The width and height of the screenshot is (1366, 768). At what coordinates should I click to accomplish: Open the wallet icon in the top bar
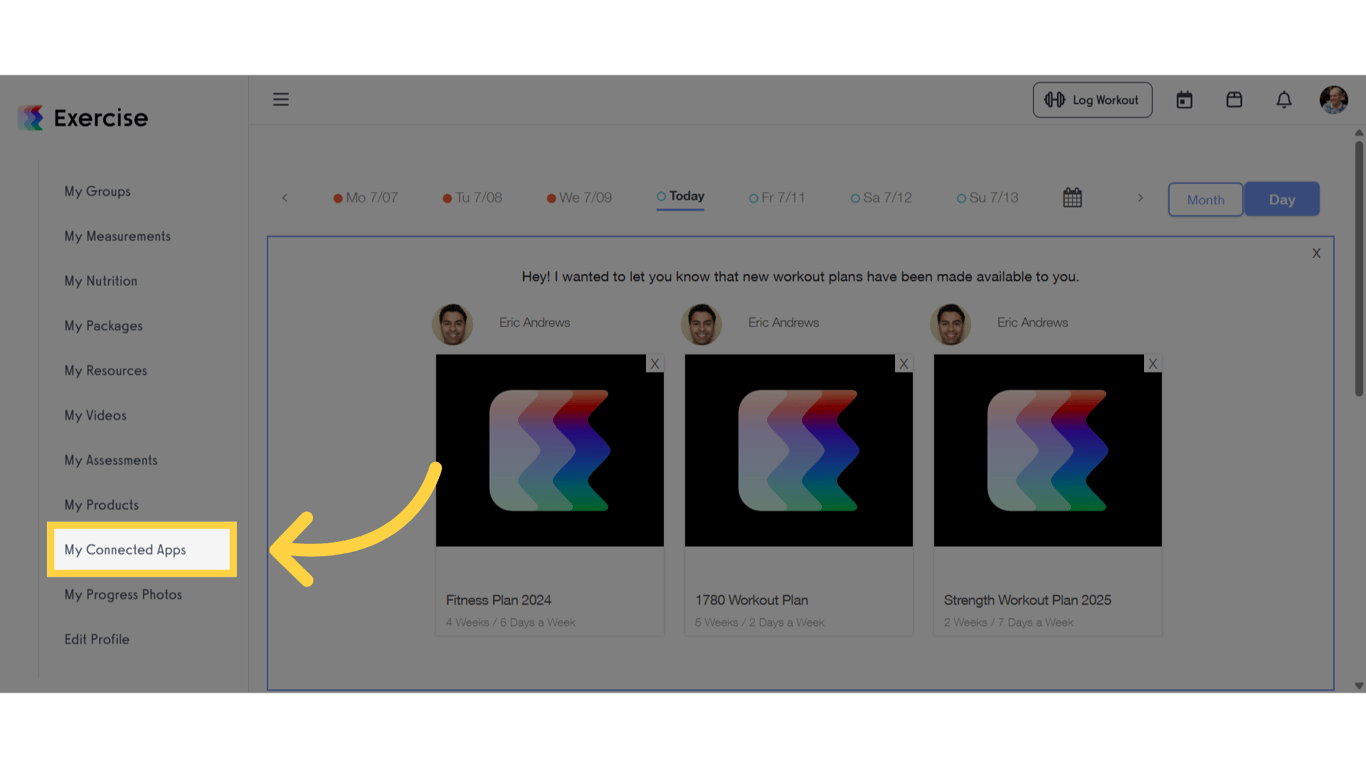(x=1234, y=99)
